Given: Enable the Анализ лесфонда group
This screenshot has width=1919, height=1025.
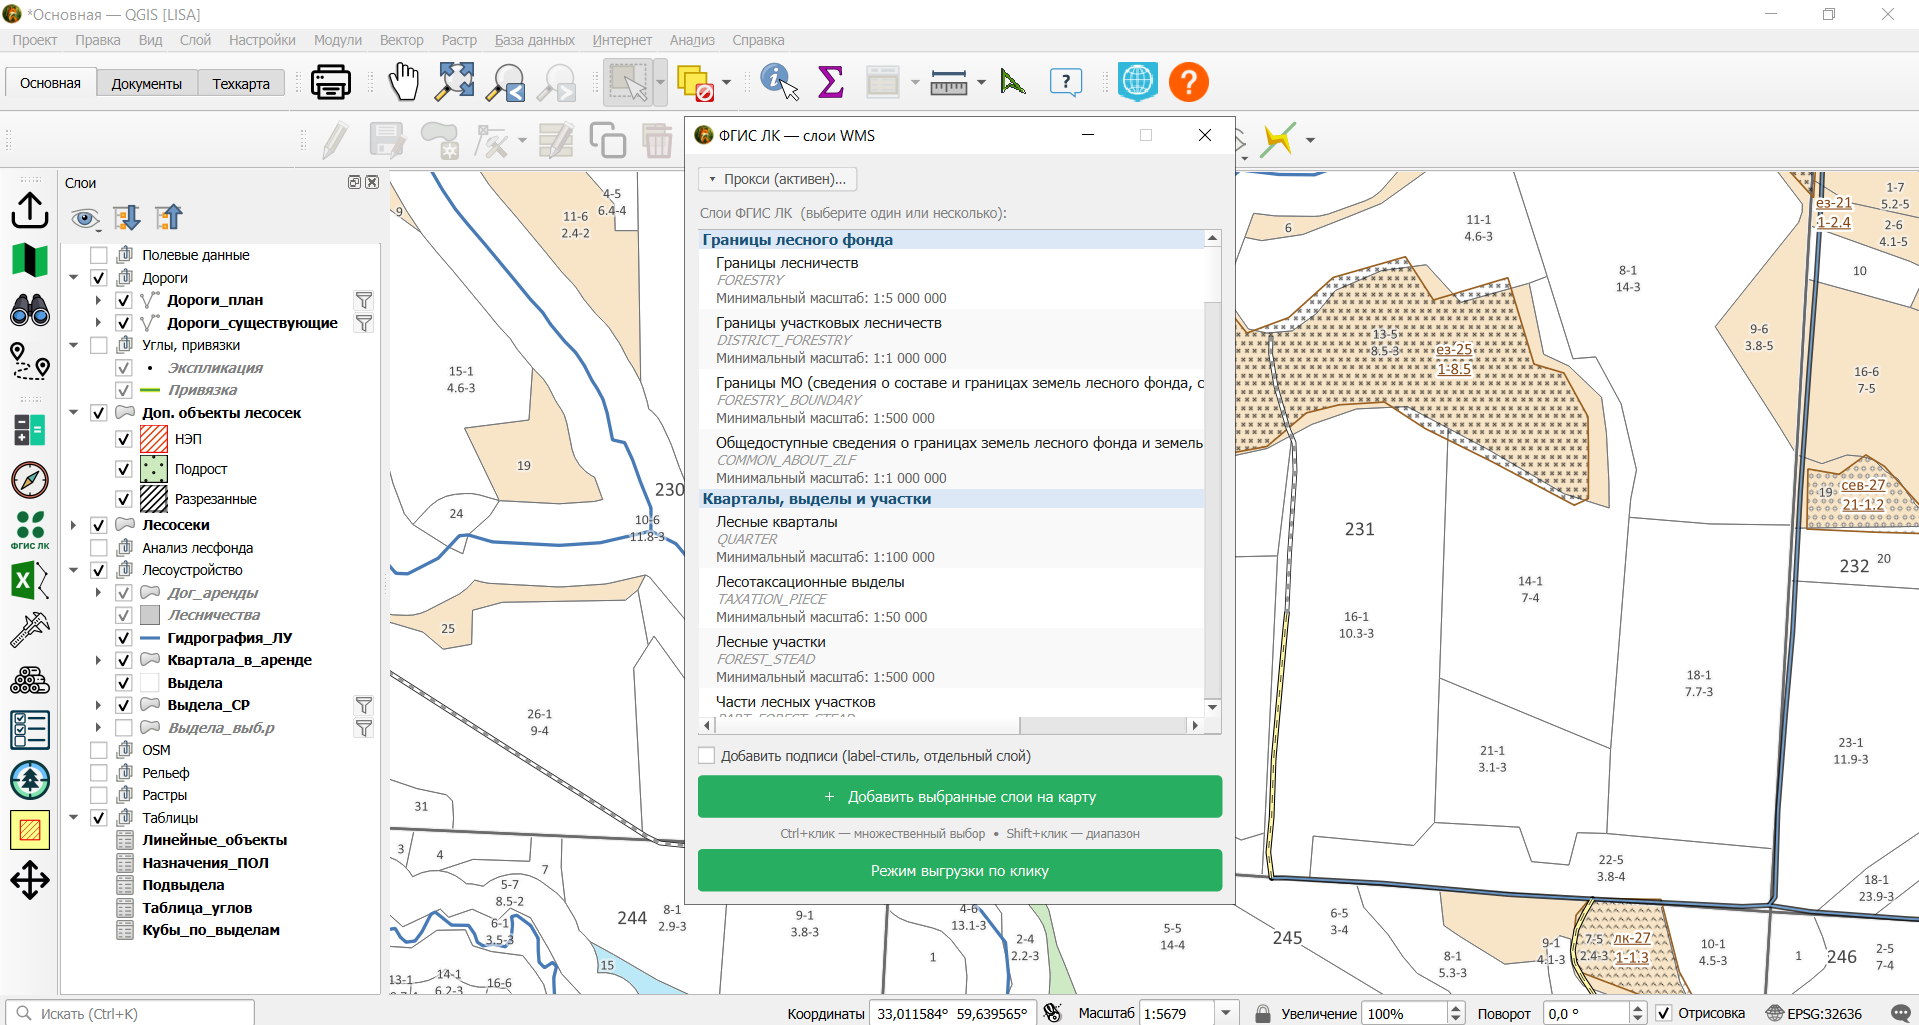Looking at the screenshot, I should (x=99, y=548).
